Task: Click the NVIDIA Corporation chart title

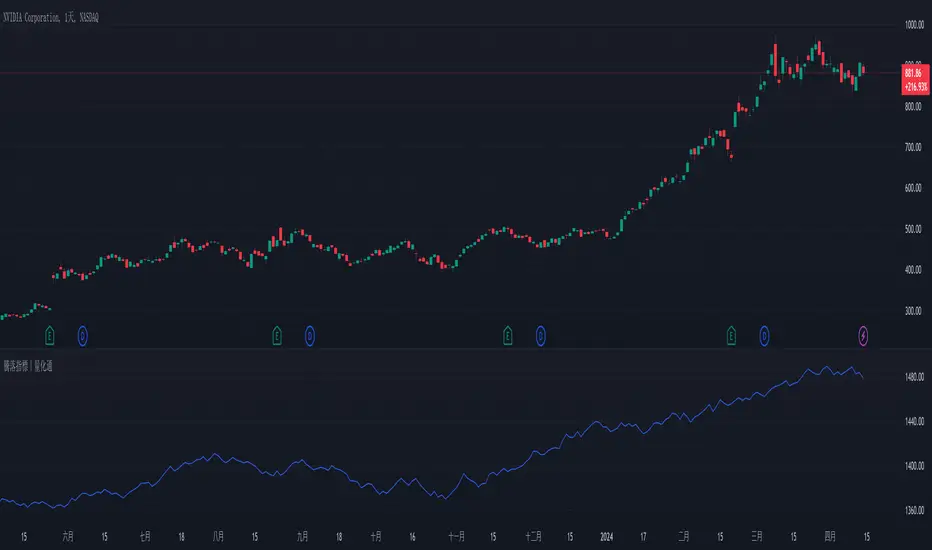Action: [x=51, y=18]
